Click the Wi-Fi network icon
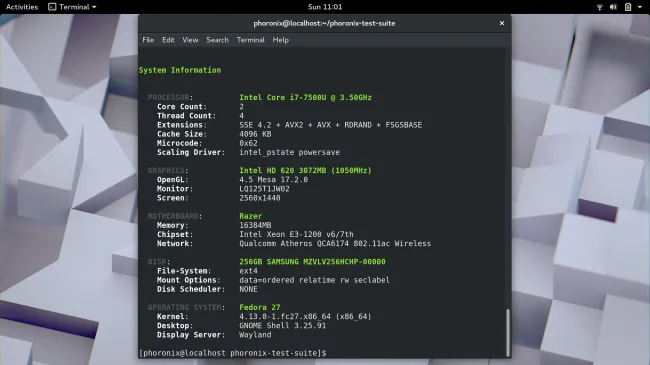This screenshot has width=650, height=365. click(x=599, y=7)
